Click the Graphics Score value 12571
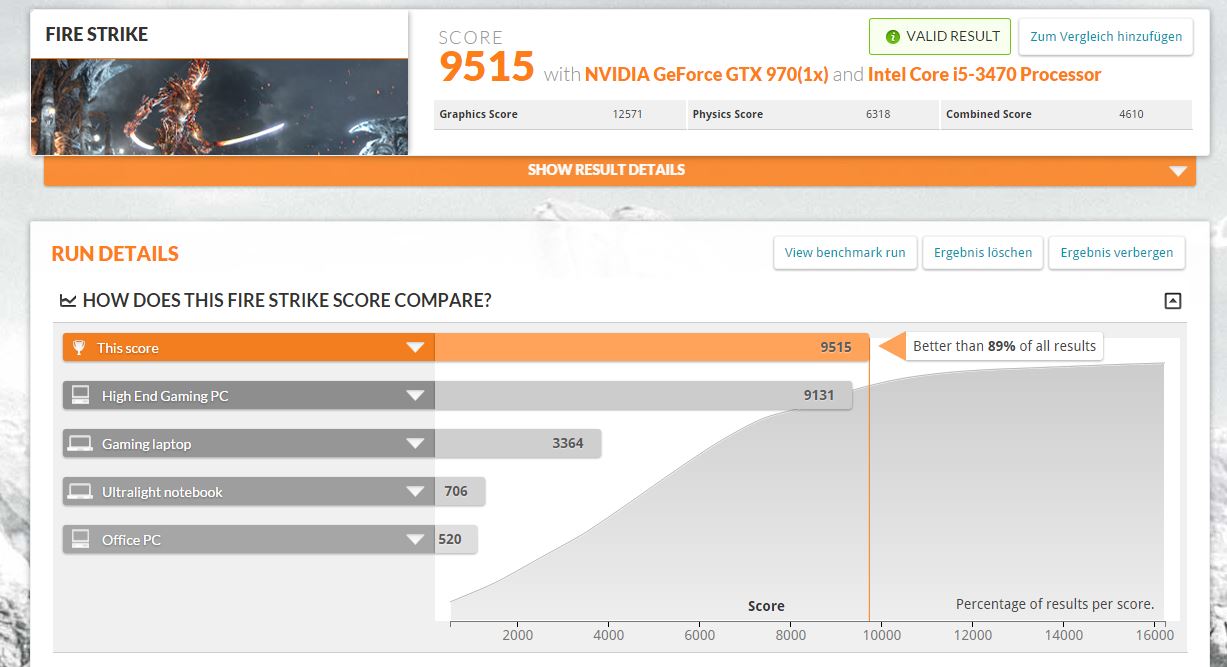This screenshot has height=667, width=1227. [627, 115]
